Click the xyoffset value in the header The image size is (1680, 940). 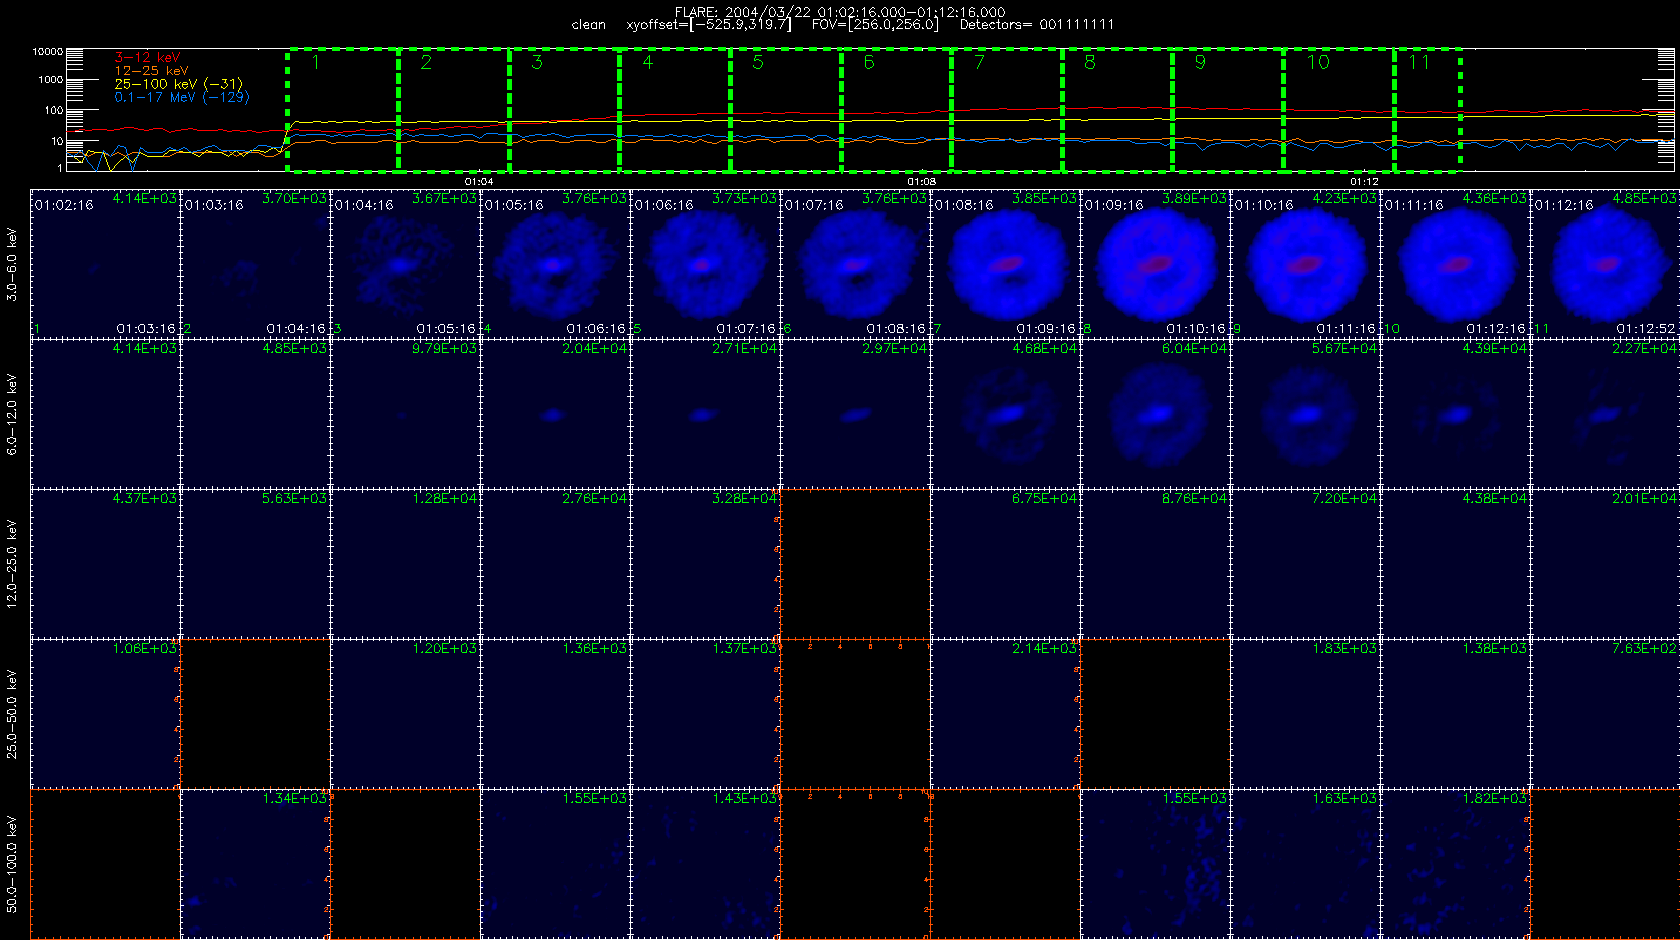click(709, 25)
